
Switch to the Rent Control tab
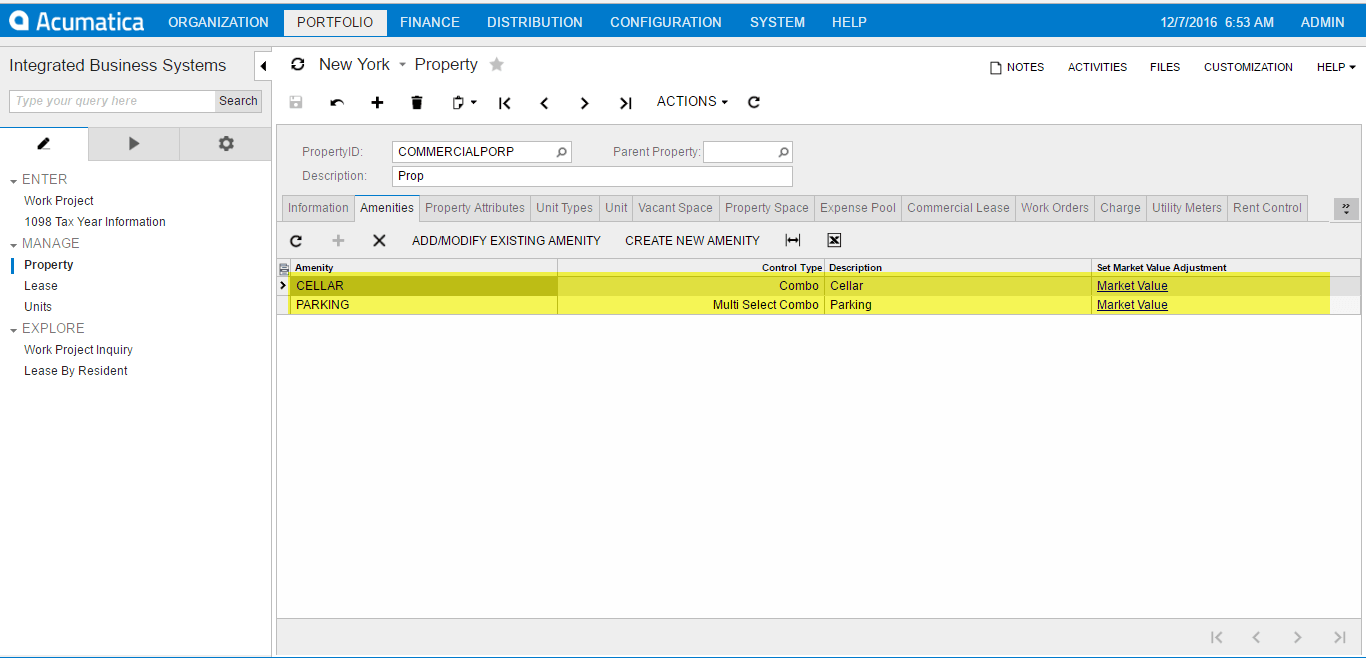pos(1267,208)
